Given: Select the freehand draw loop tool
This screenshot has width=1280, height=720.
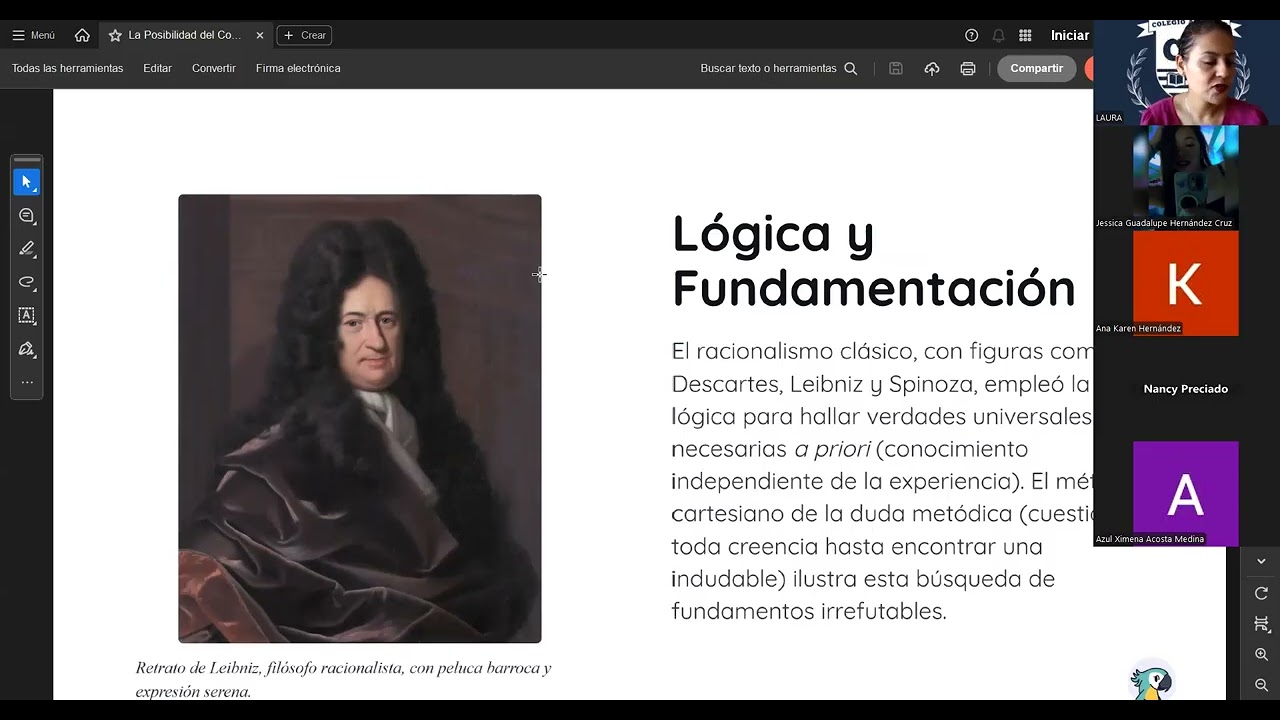Looking at the screenshot, I should [27, 282].
